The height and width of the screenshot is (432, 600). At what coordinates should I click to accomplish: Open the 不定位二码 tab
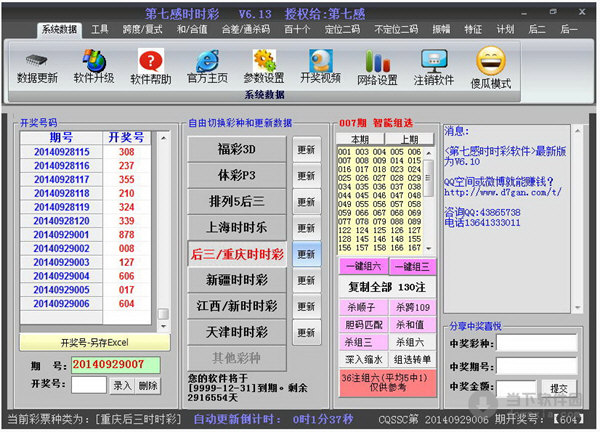[x=396, y=29]
